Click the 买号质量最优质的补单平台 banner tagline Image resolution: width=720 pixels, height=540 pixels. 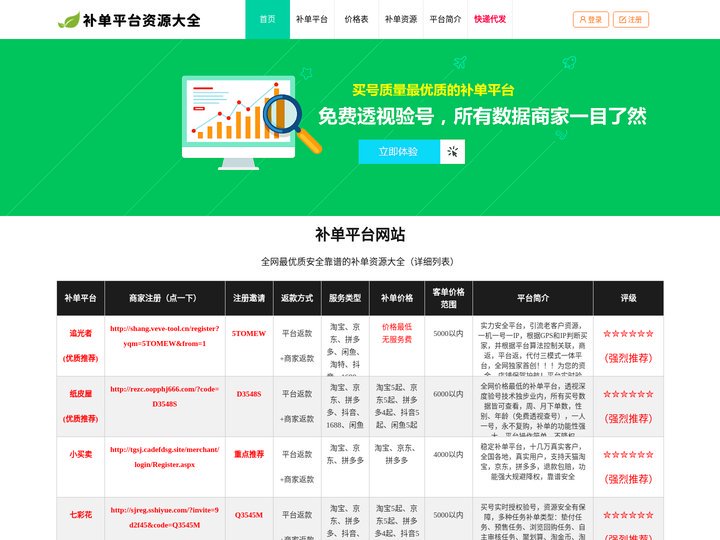tap(433, 90)
